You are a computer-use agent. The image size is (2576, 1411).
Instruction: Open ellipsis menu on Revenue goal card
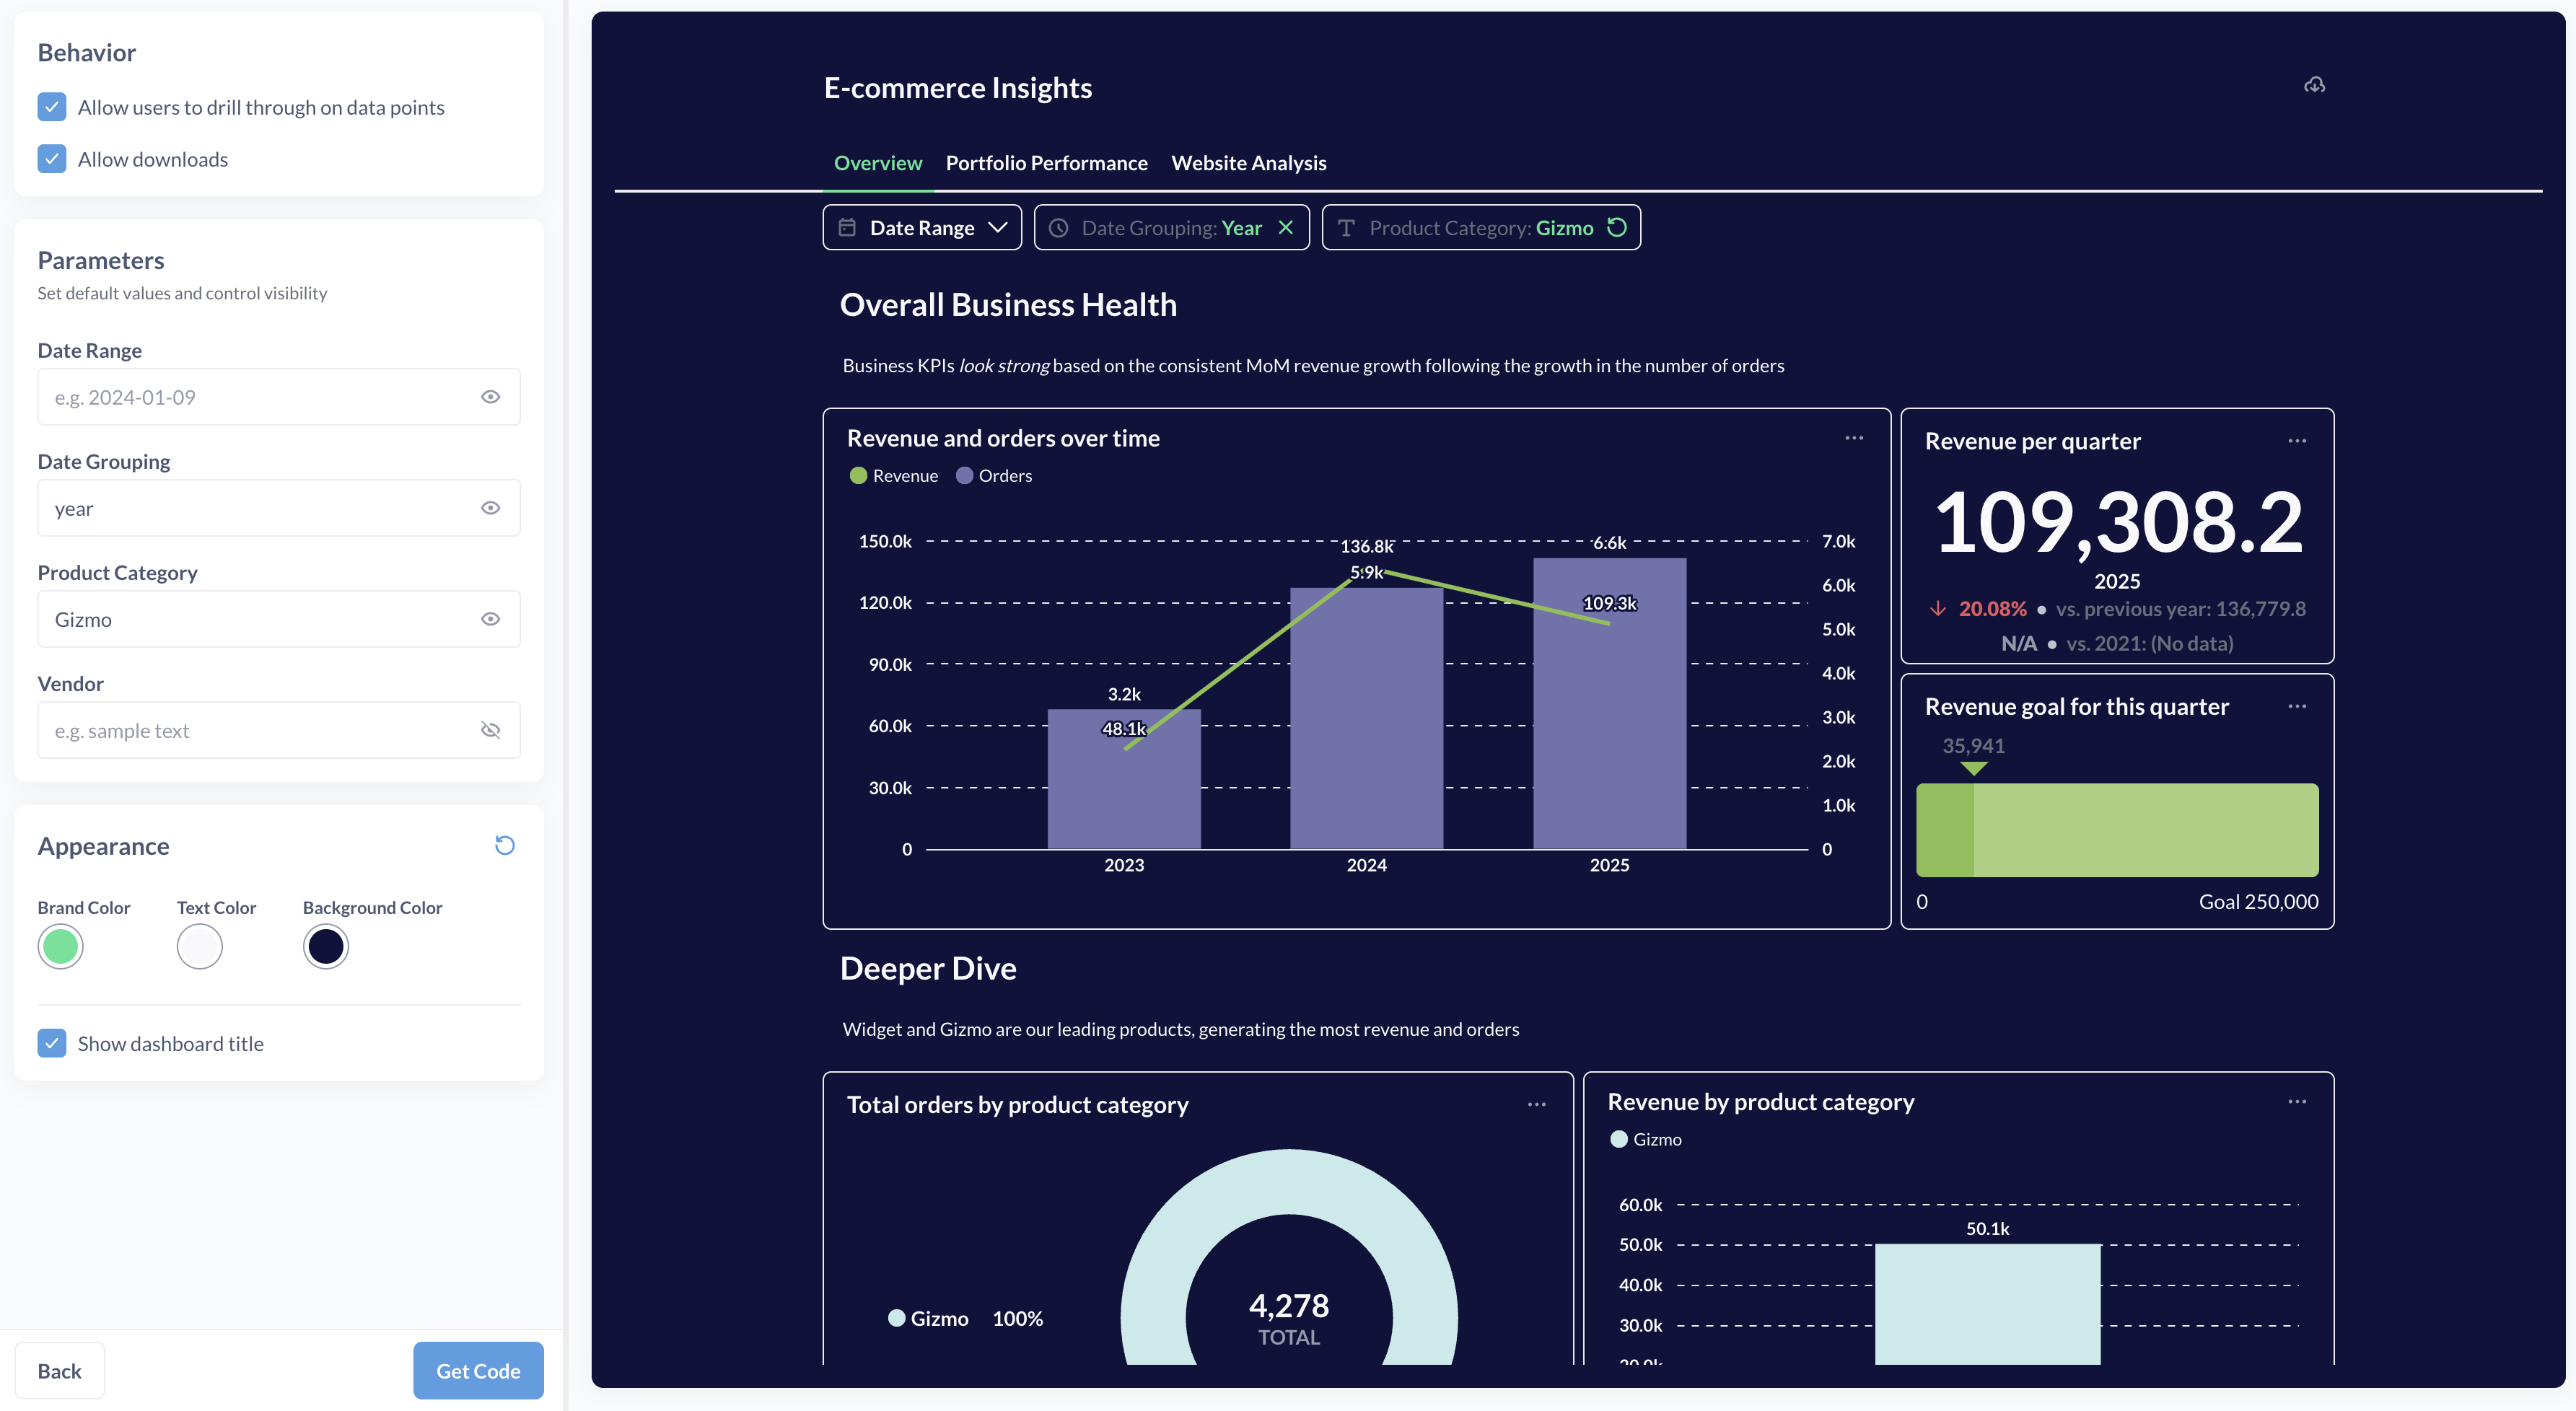[x=2297, y=706]
